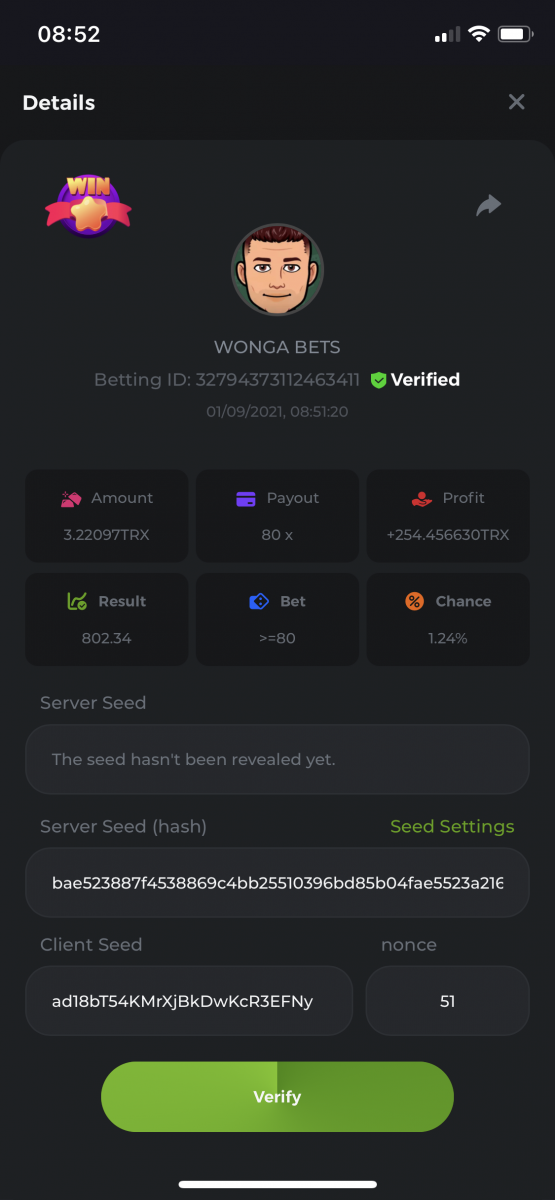Select the Client Seed field

(x=189, y=1000)
